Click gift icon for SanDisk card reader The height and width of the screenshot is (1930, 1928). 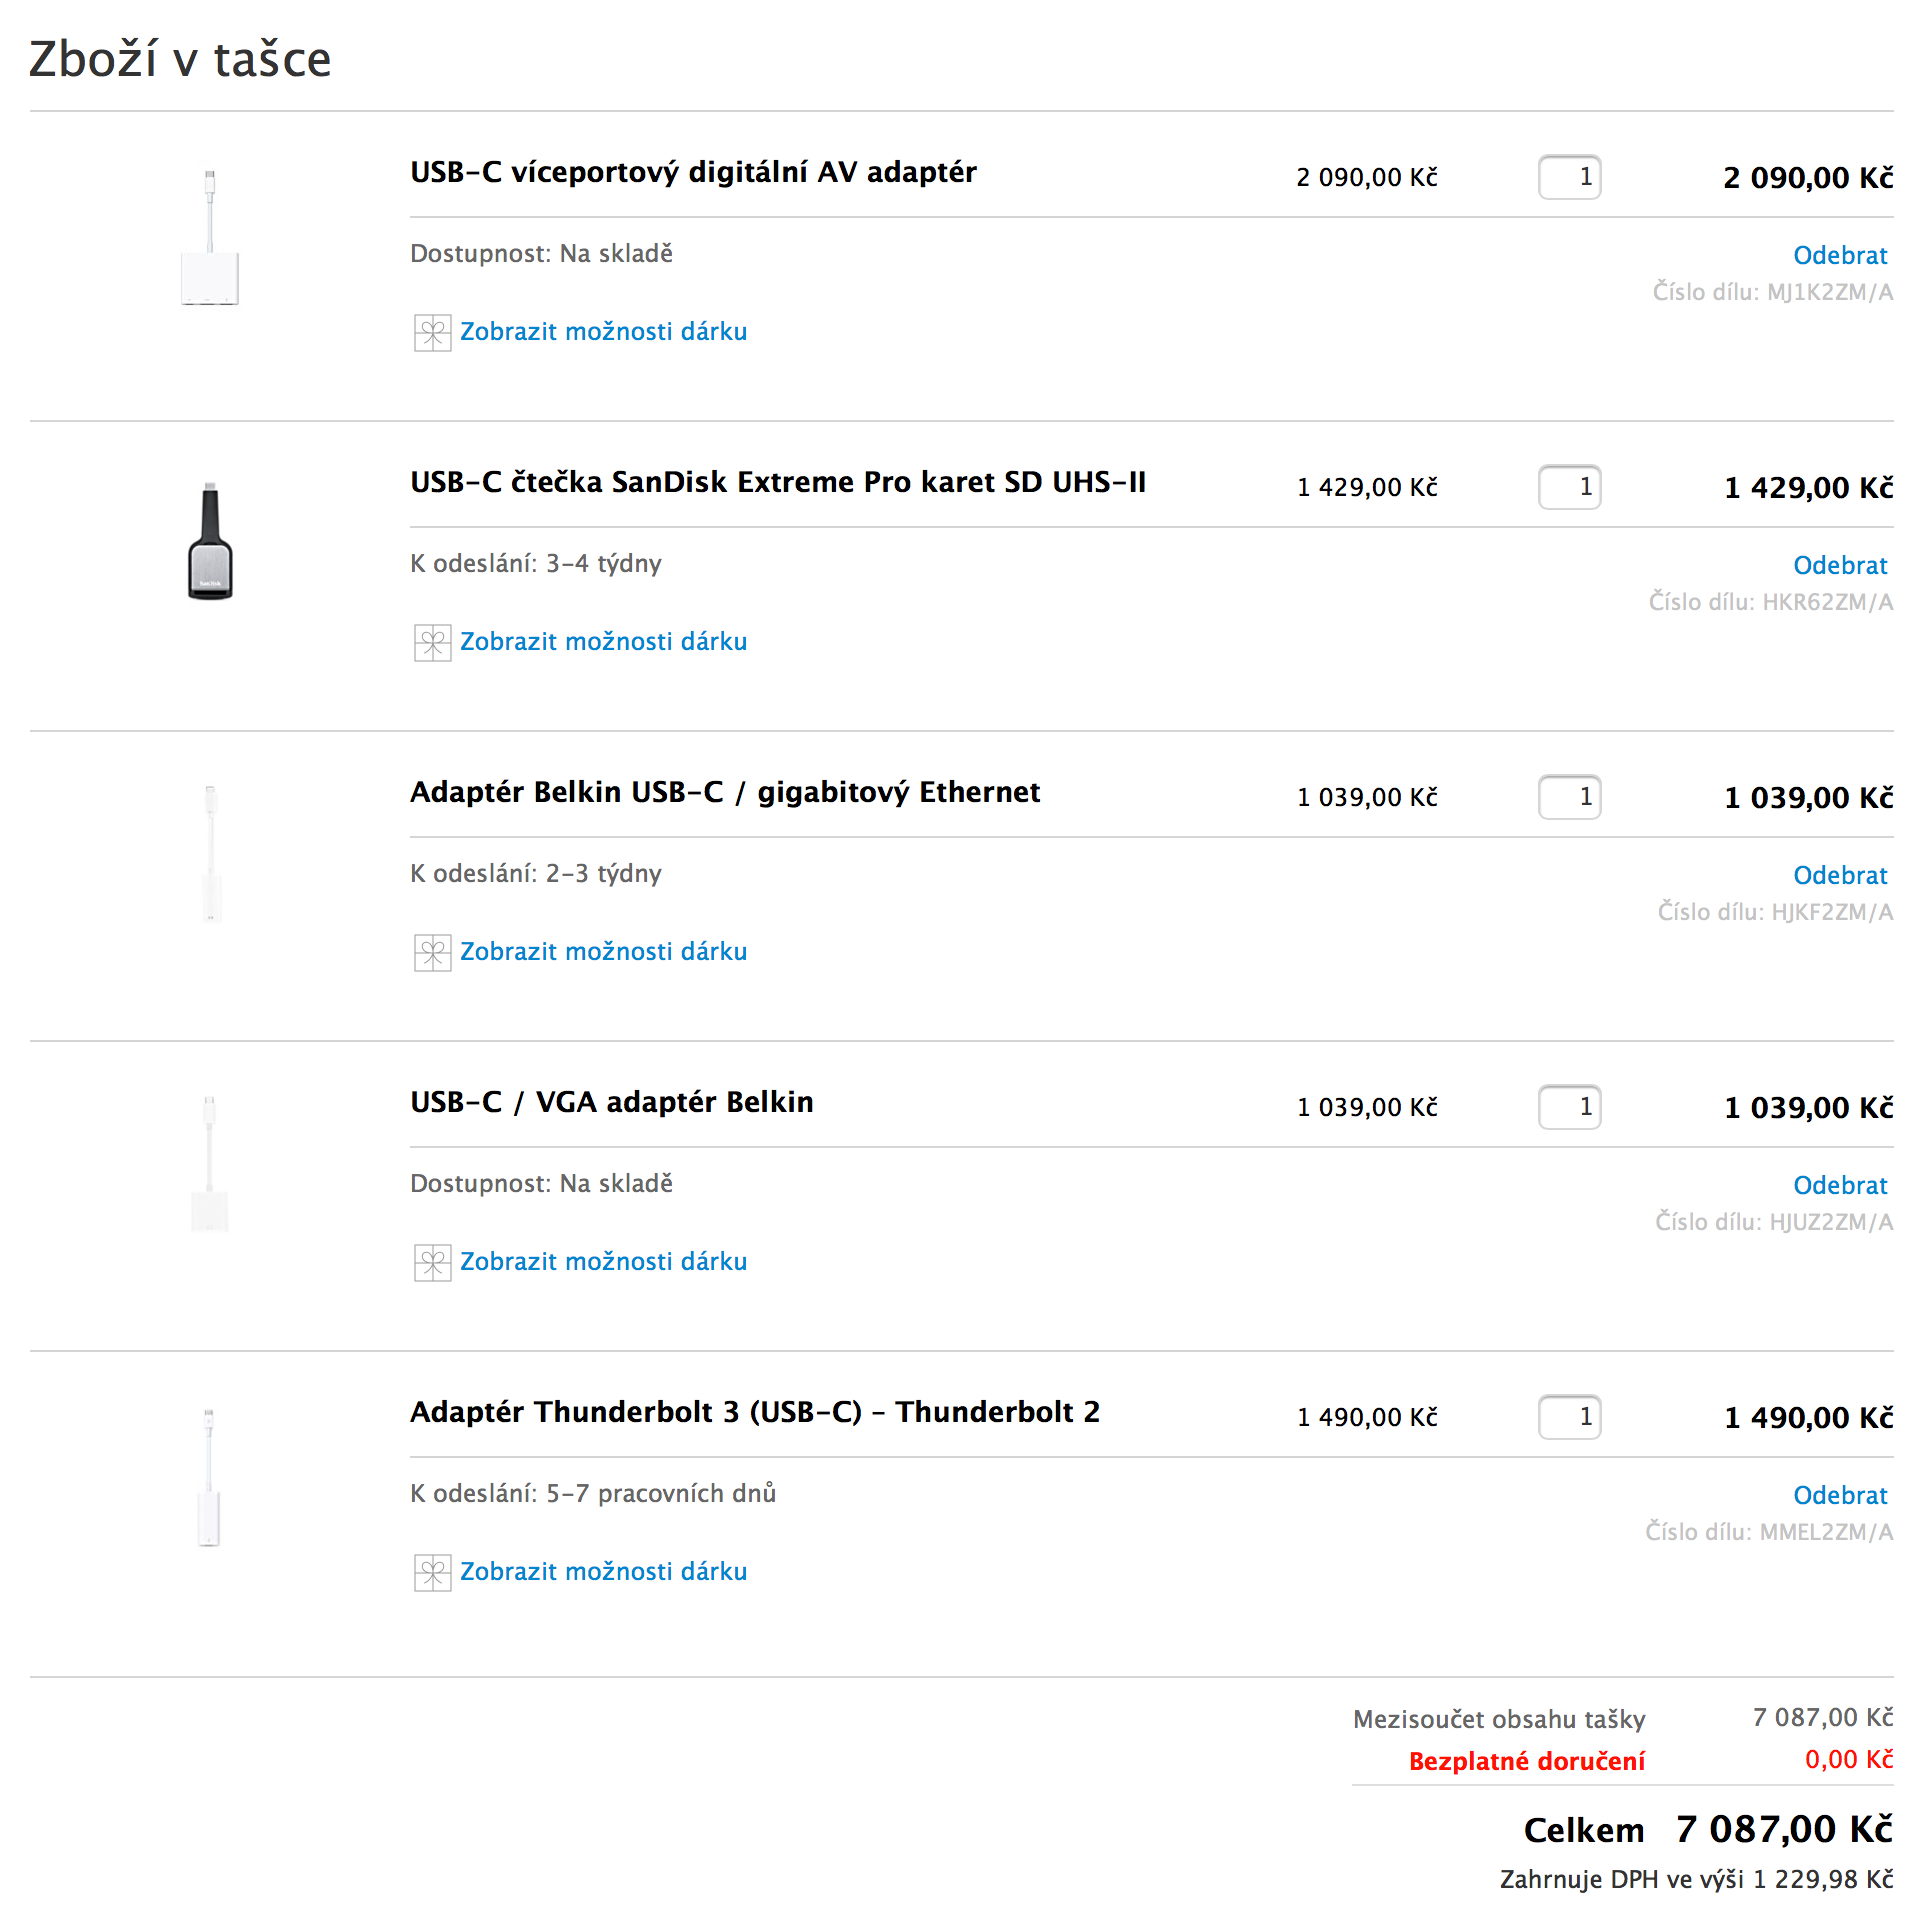(x=432, y=643)
